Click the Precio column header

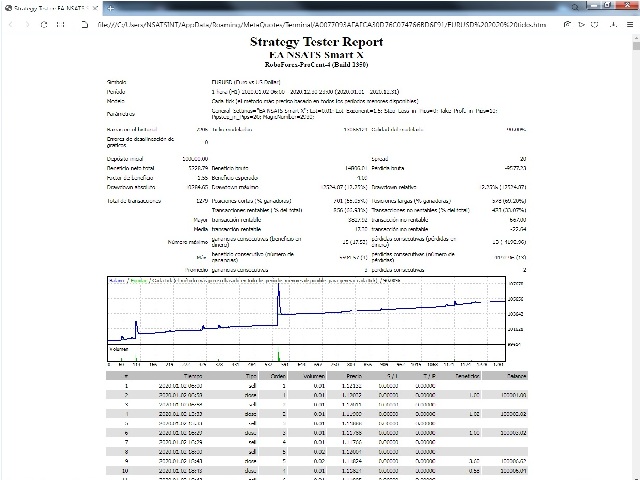point(354,376)
